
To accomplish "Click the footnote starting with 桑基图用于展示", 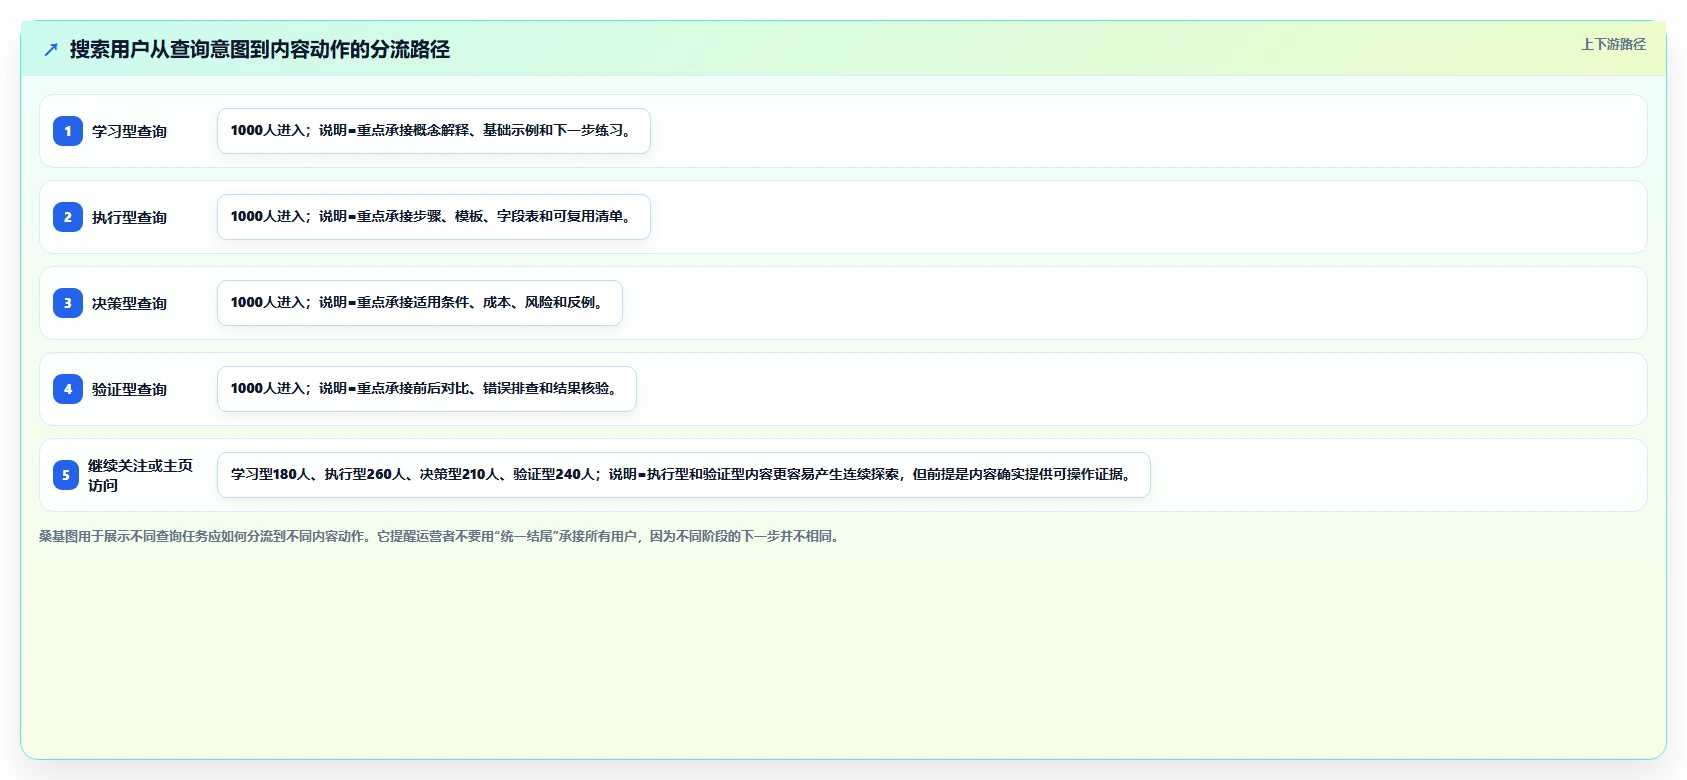I will [441, 536].
